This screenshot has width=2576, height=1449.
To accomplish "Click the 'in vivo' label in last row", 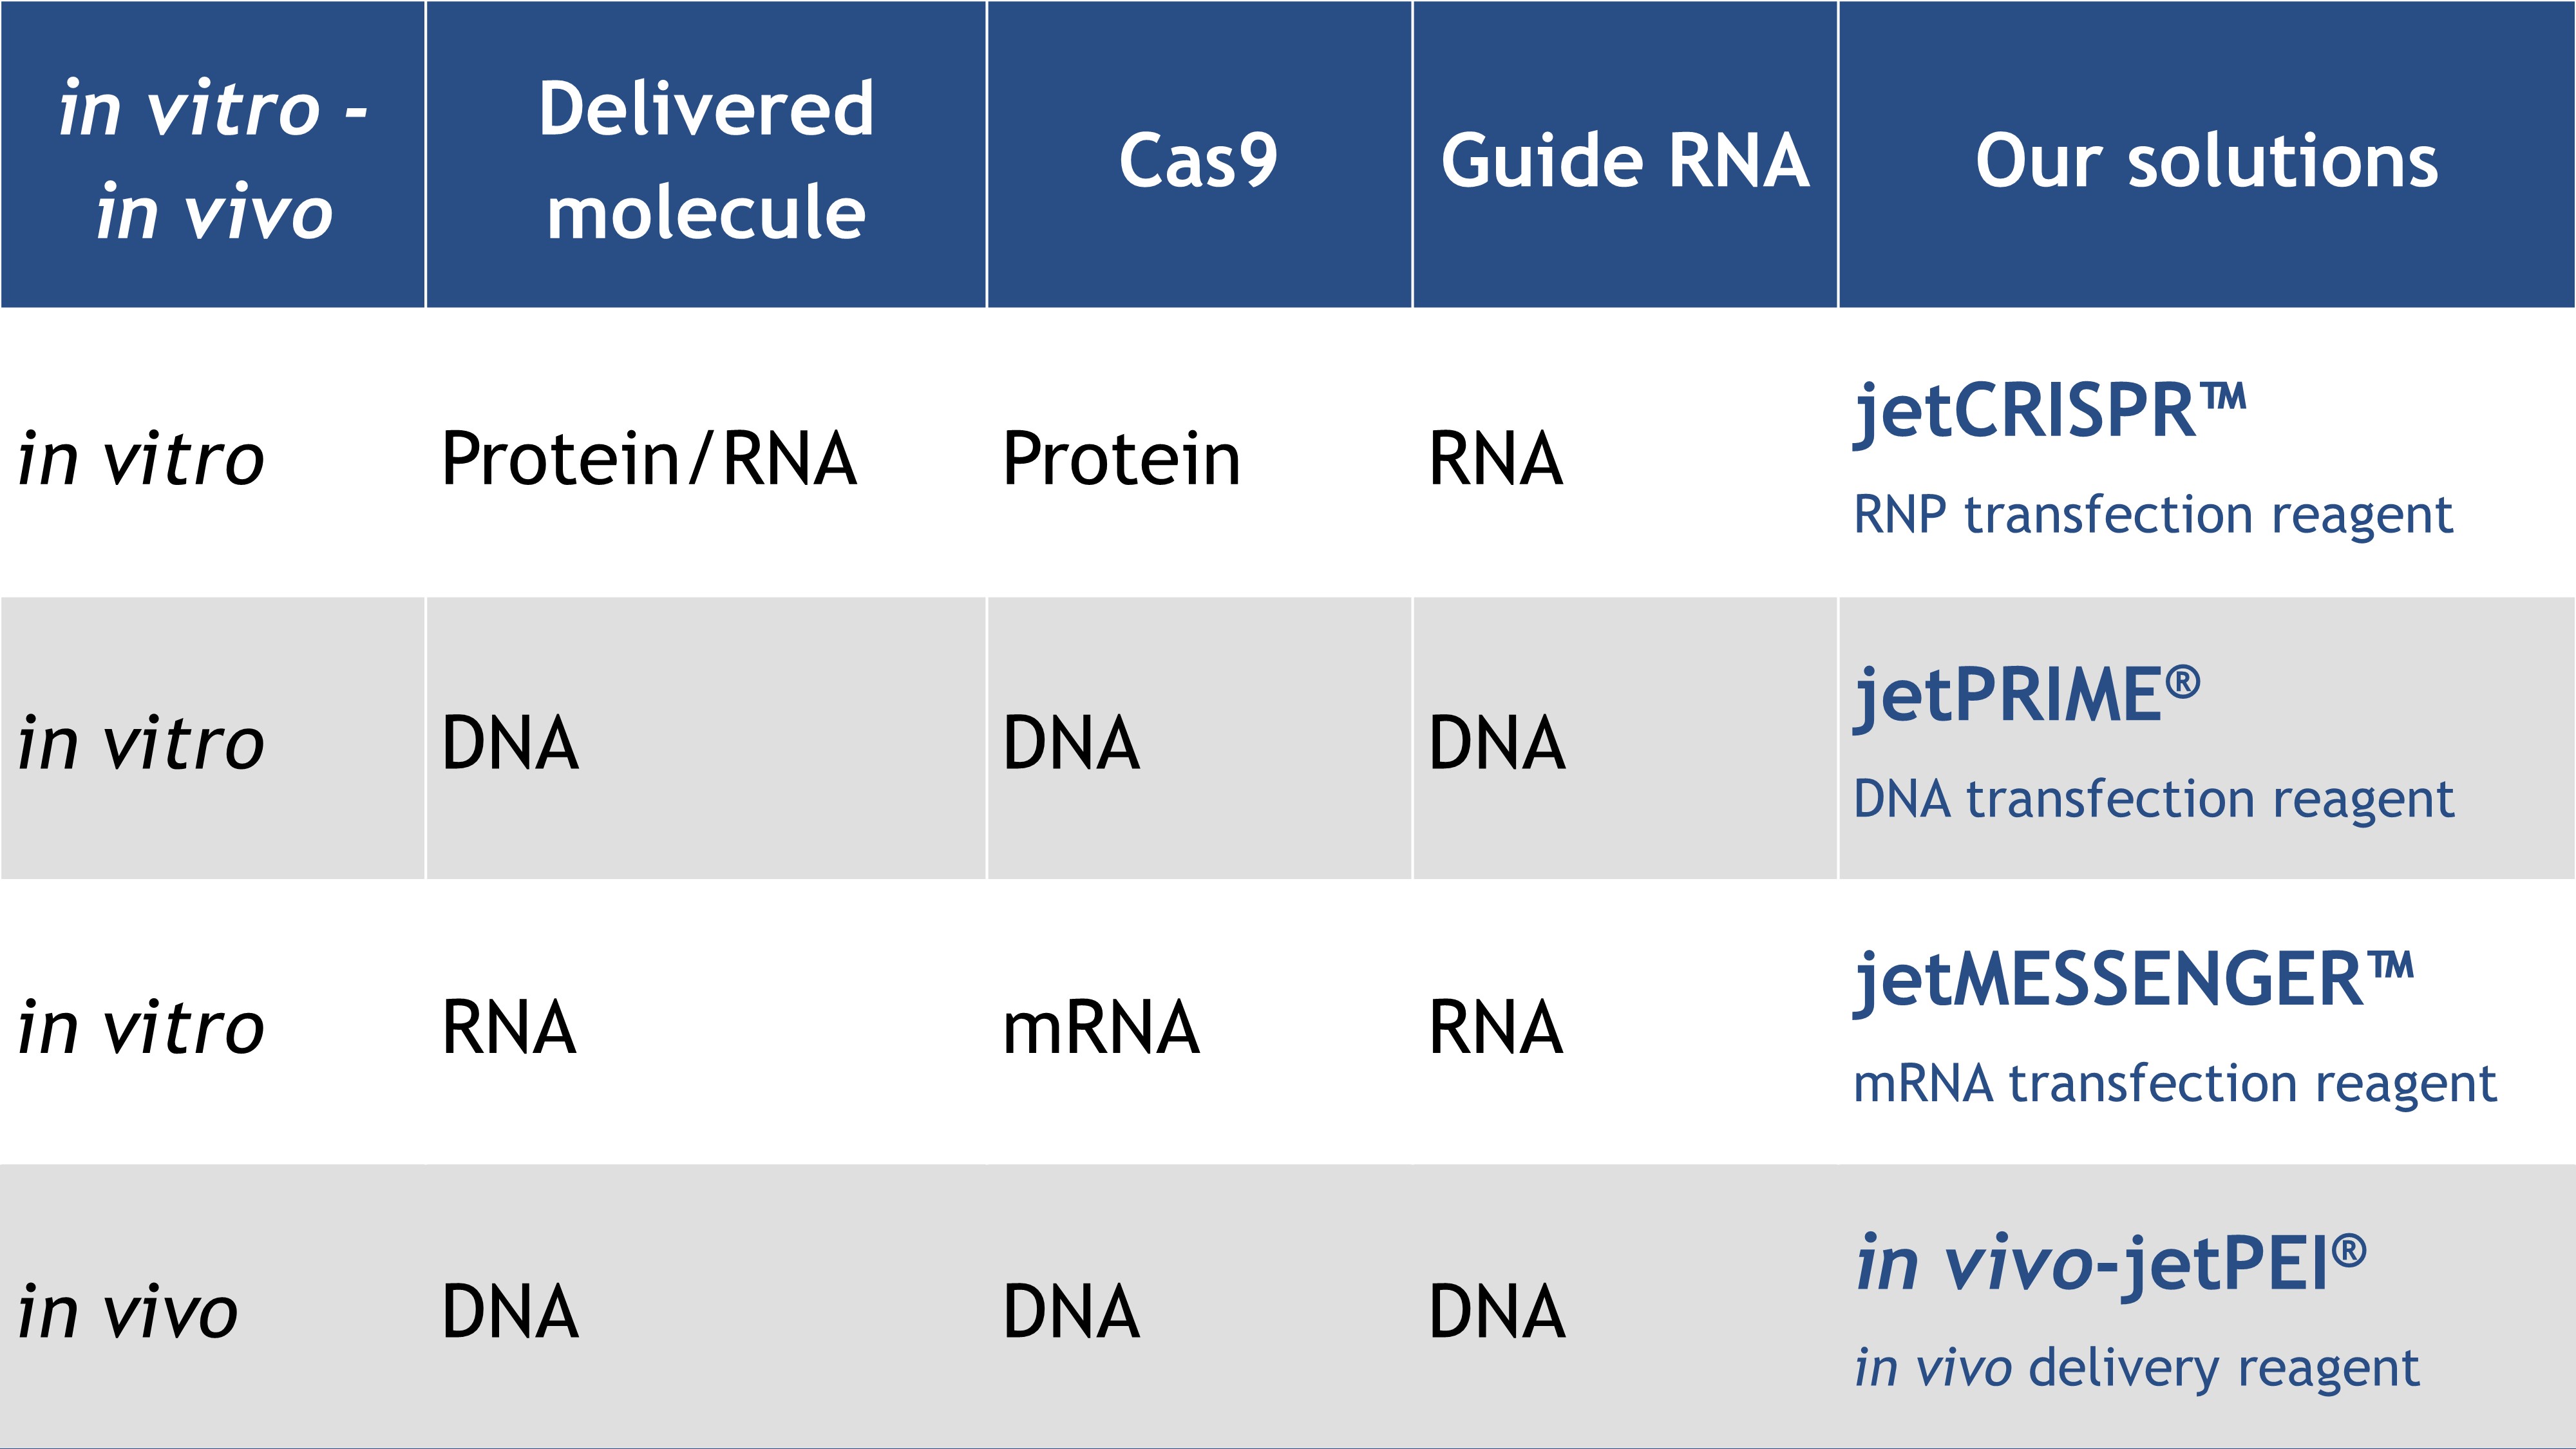I will [x=128, y=1312].
